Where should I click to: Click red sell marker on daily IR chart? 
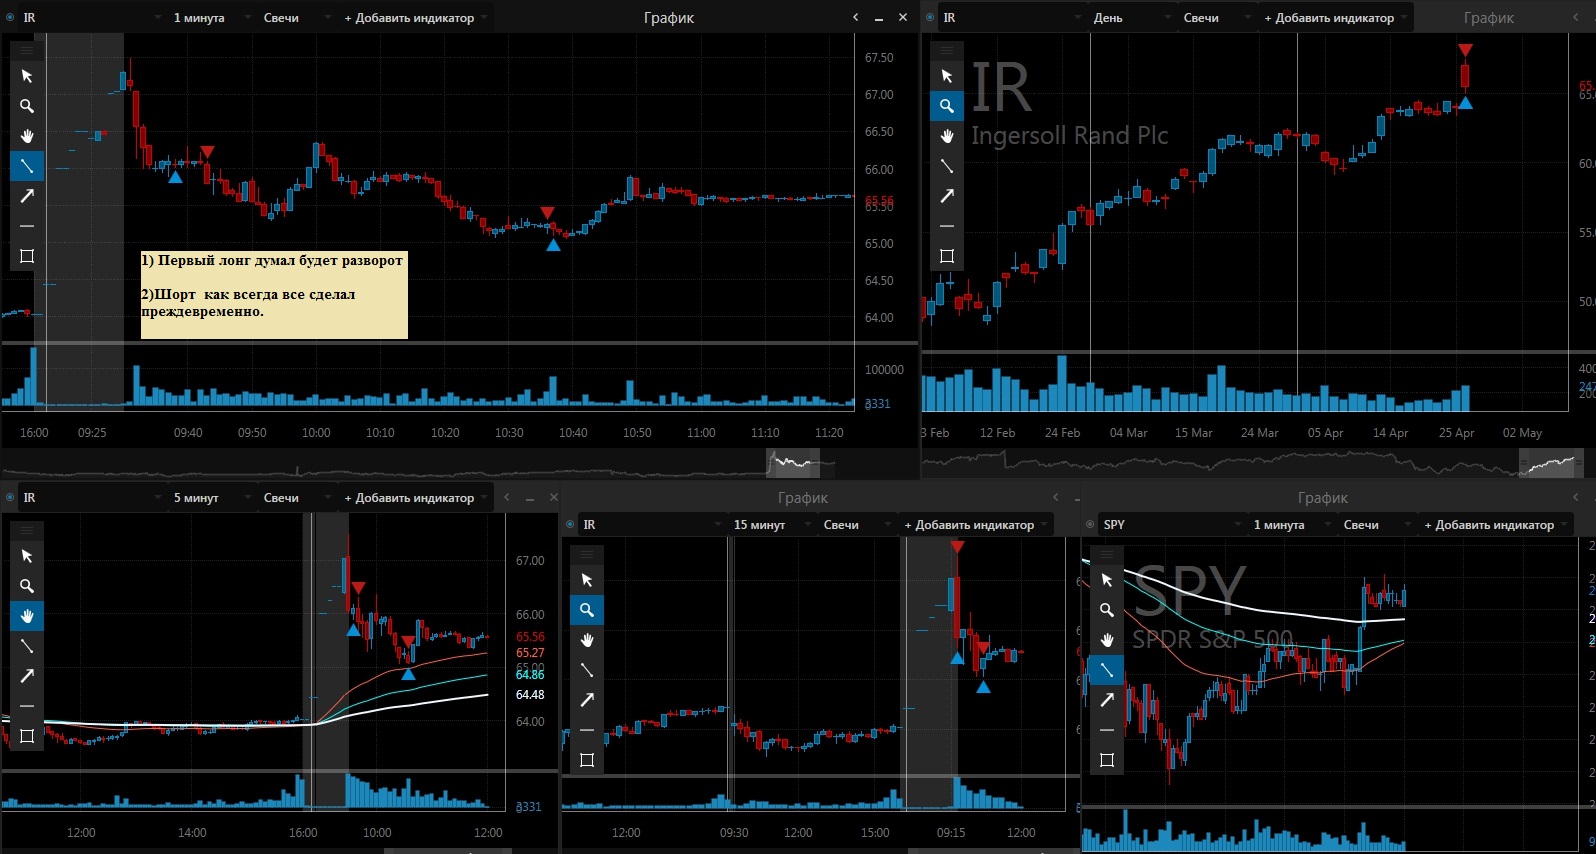1465,50
